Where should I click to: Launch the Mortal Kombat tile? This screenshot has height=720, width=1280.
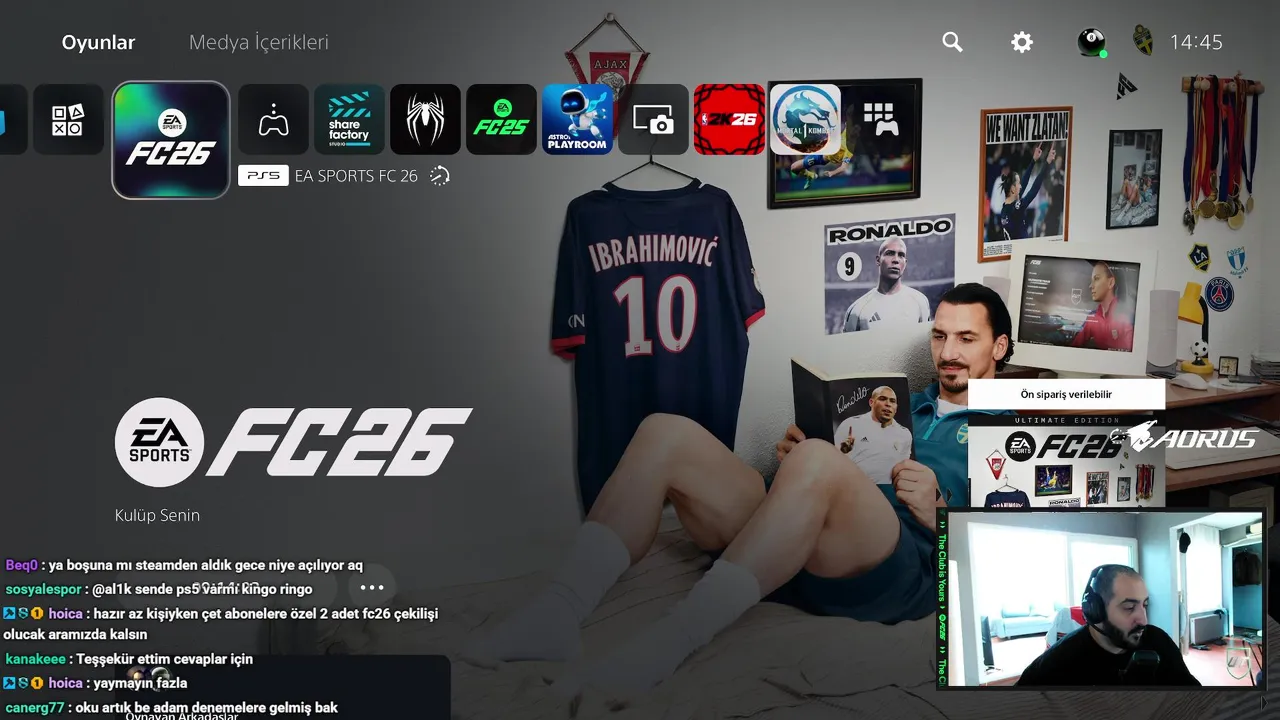(x=805, y=119)
